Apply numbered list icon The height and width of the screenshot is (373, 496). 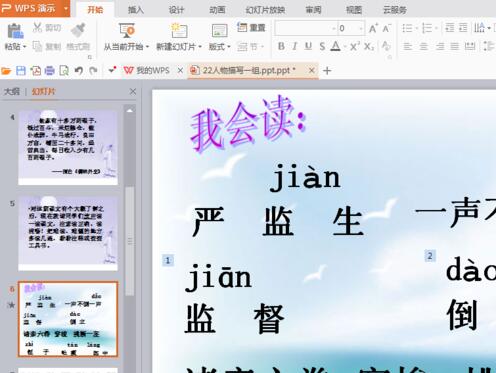(427, 28)
